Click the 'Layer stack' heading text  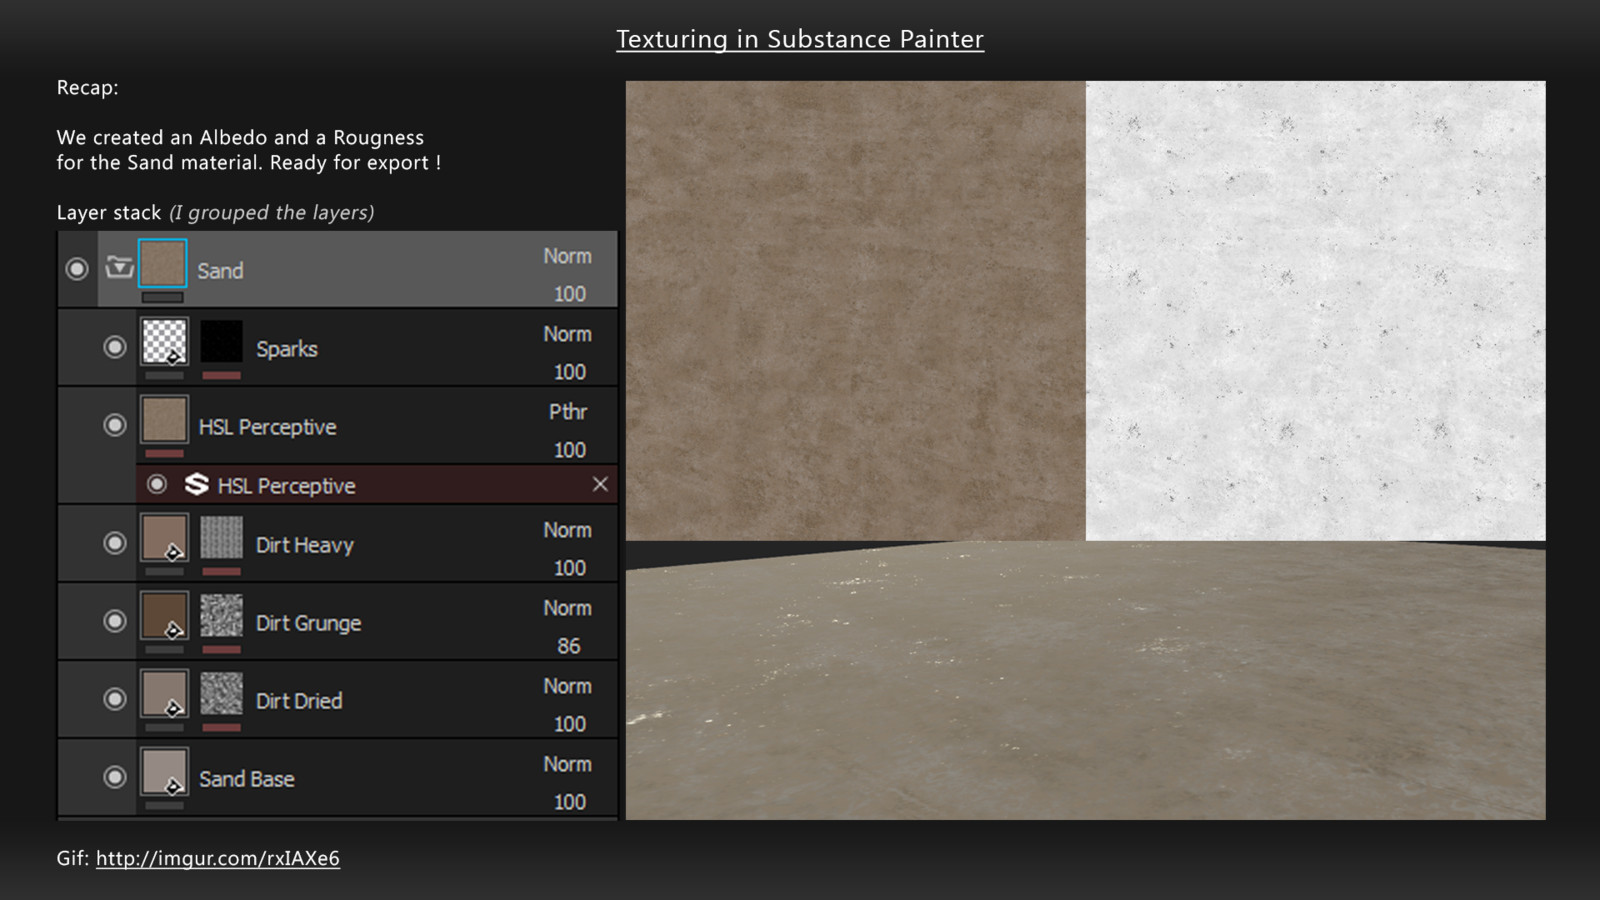pyautogui.click(x=109, y=212)
